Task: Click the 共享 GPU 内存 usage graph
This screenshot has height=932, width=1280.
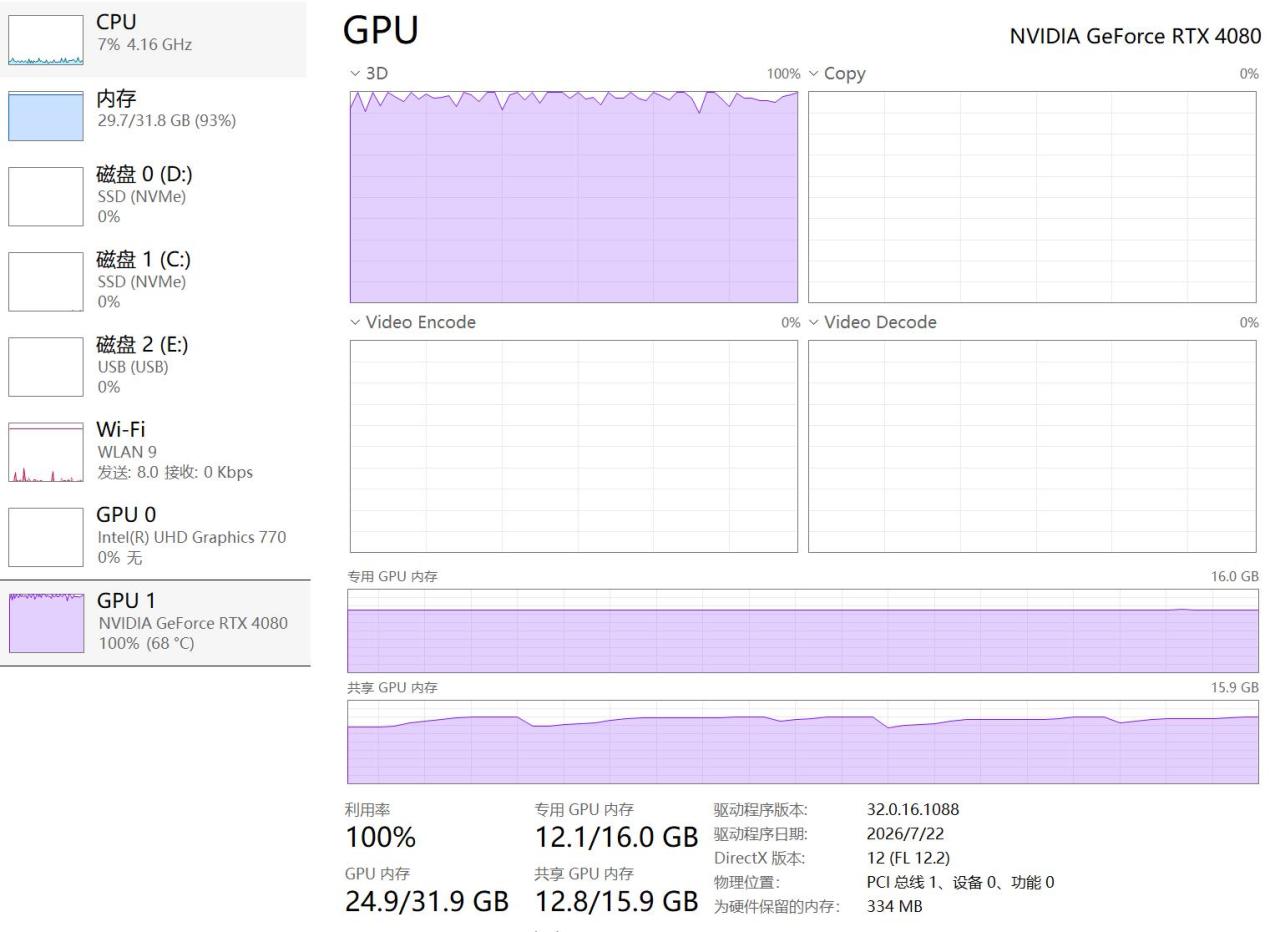Action: pyautogui.click(x=803, y=742)
